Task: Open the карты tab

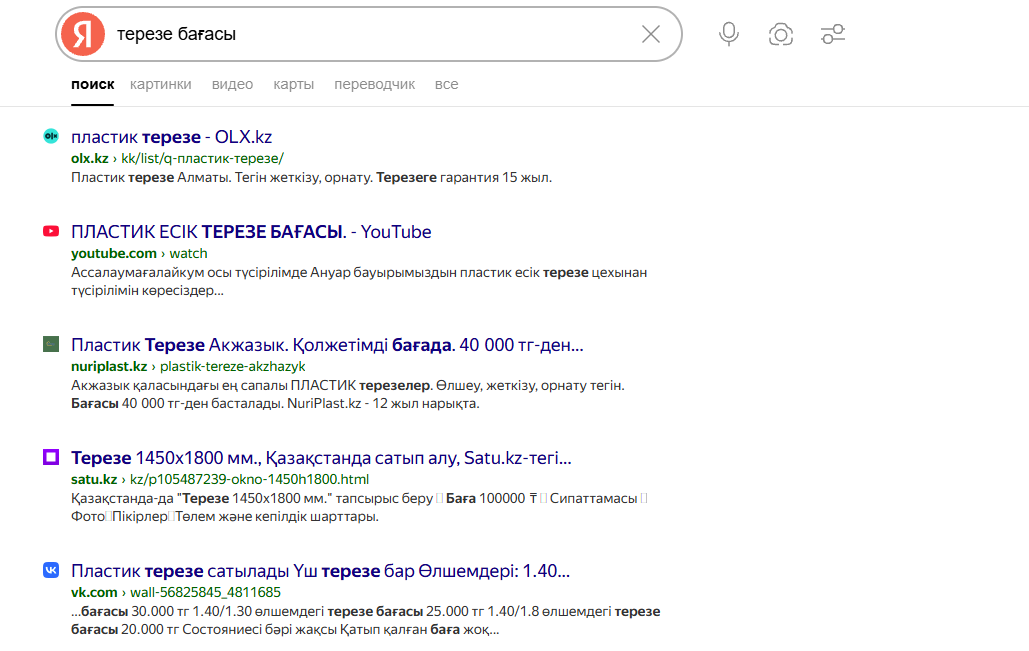Action: coord(293,84)
